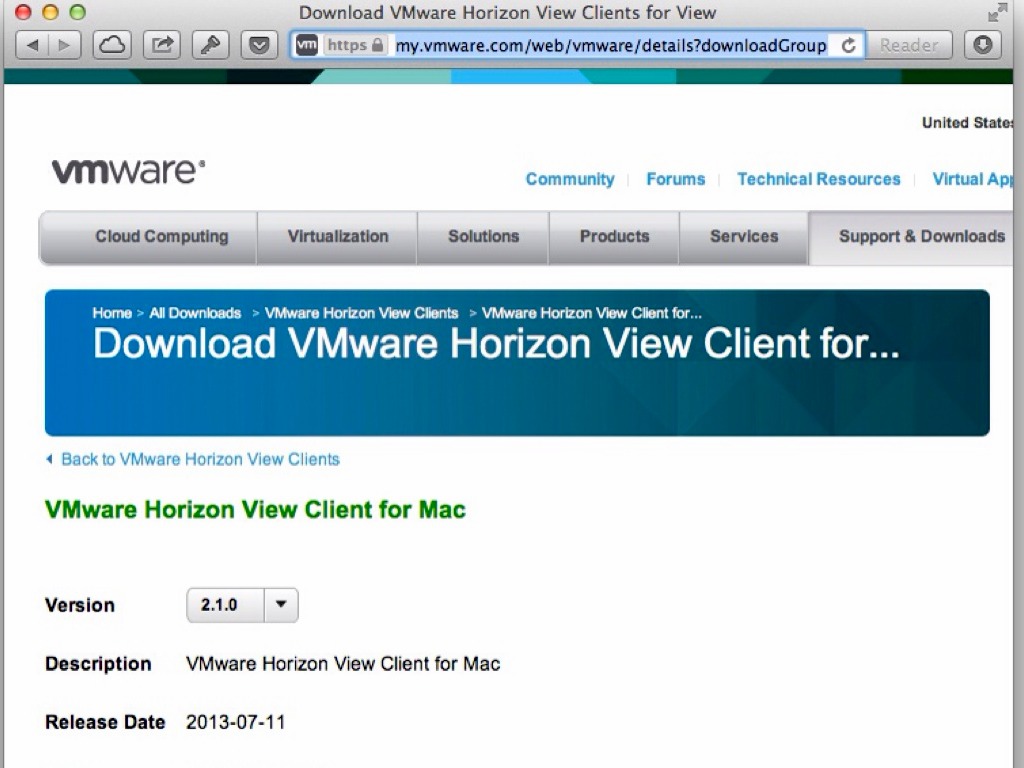The image size is (1024, 768).
Task: Reload the page with refresh icon
Action: [849, 45]
